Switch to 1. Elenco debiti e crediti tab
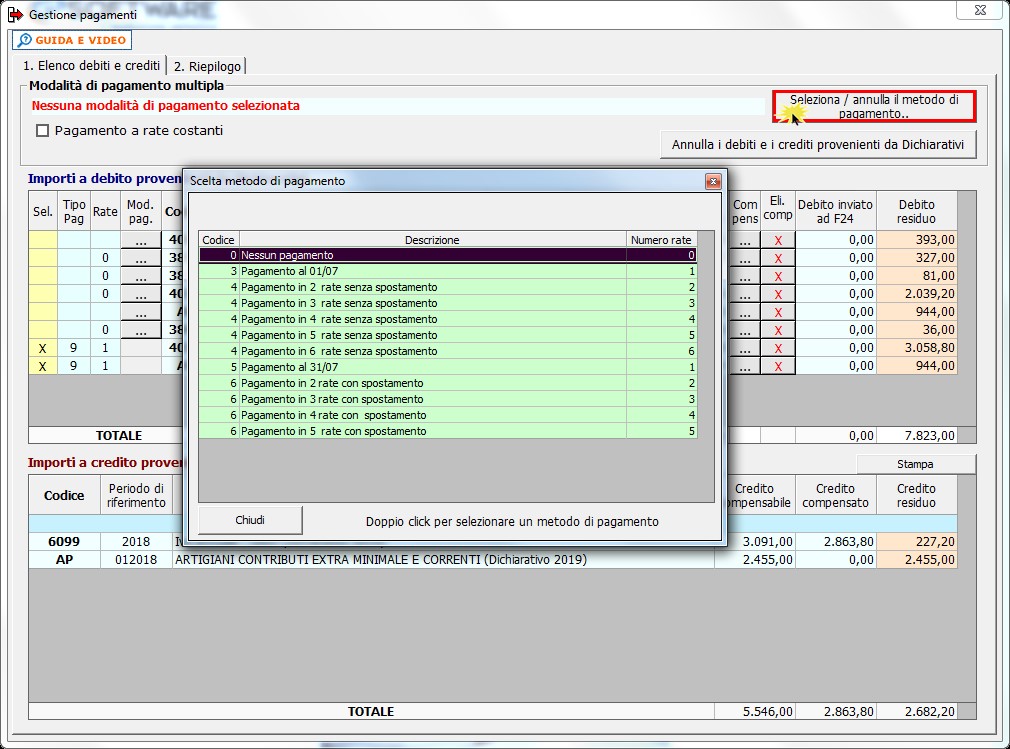1010x749 pixels. point(91,66)
